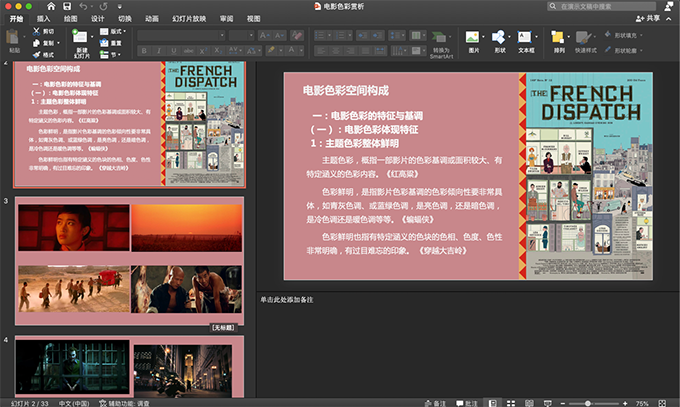Click the zoom out minus button
Screen dimensions: 680x407
pyautogui.click(x=562, y=403)
